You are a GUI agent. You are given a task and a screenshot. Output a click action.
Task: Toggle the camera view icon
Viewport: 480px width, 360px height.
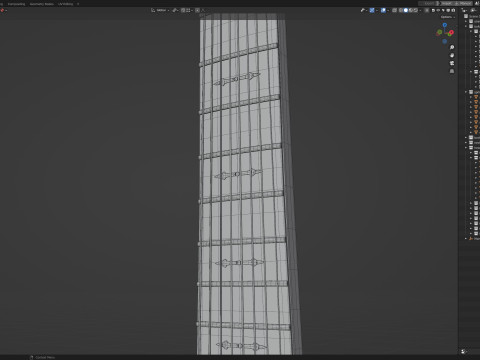pos(452,63)
